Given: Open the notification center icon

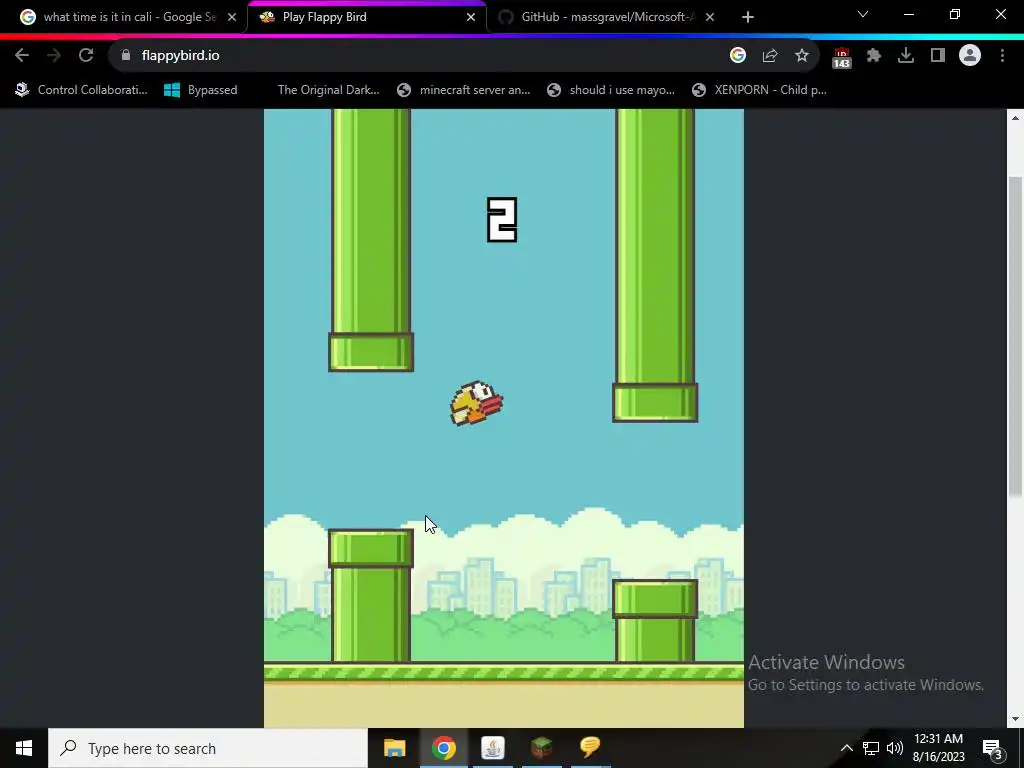Looking at the screenshot, I should (993, 748).
